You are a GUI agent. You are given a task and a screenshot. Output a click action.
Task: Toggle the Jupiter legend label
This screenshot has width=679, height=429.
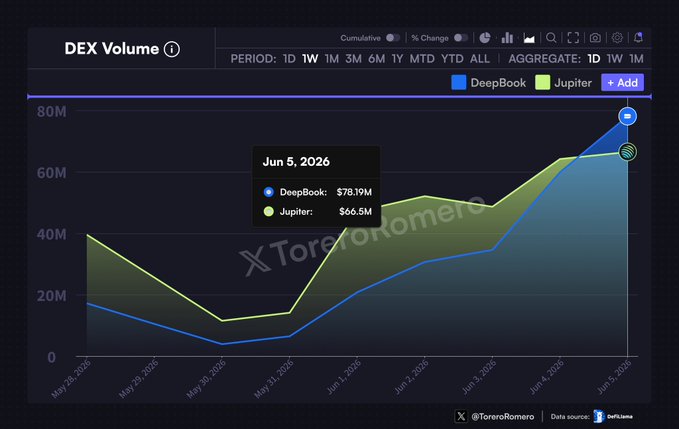click(573, 83)
